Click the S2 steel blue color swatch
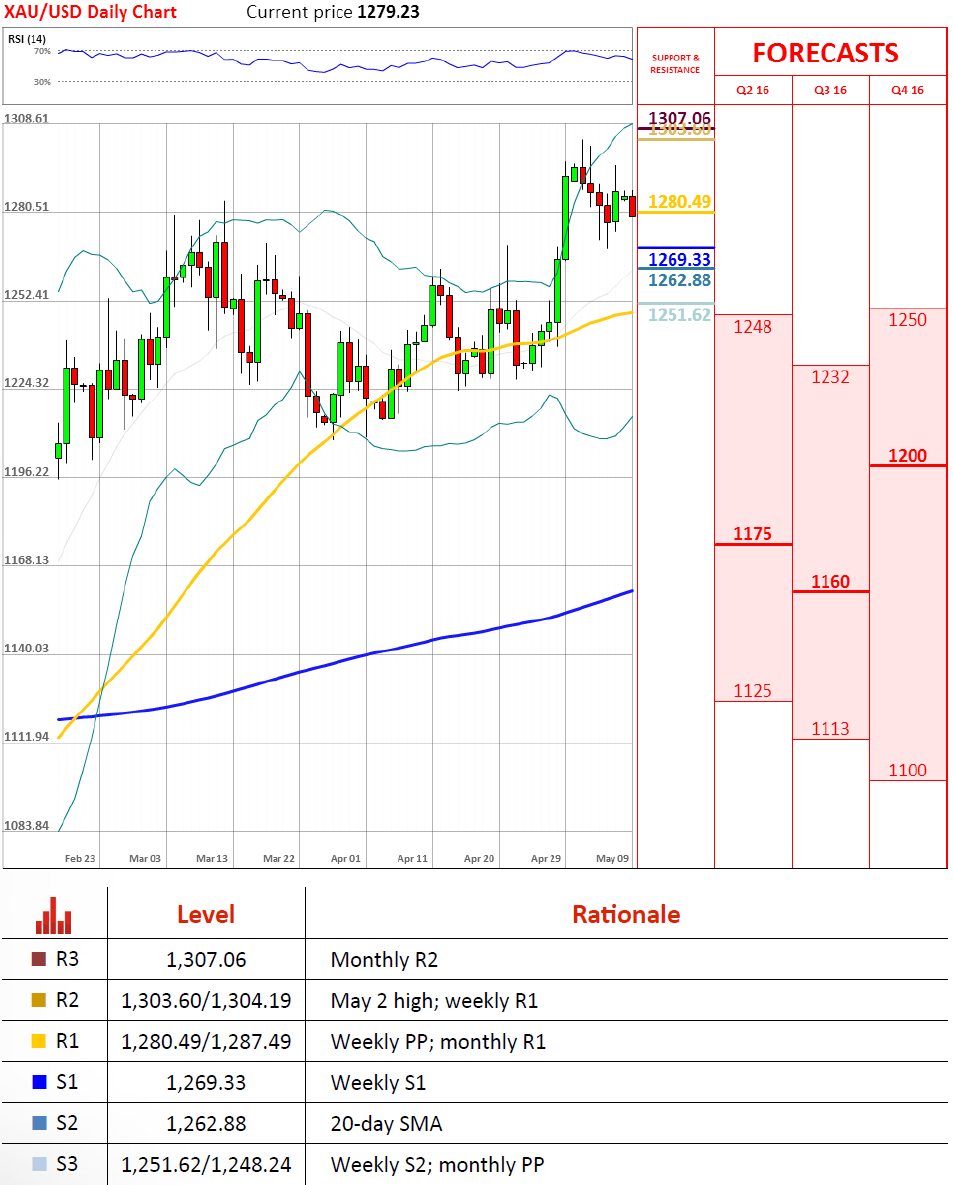The image size is (953, 1185). (x=39, y=1122)
